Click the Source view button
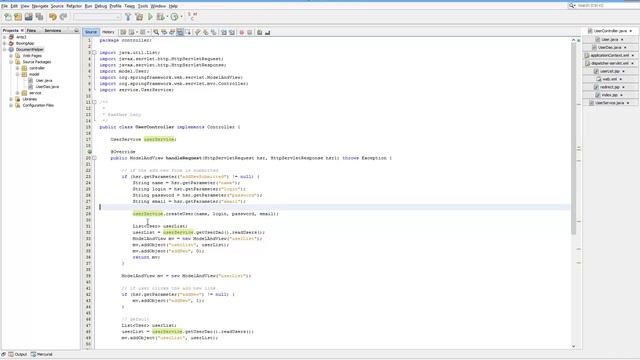The width and height of the screenshot is (640, 360). click(x=91, y=32)
